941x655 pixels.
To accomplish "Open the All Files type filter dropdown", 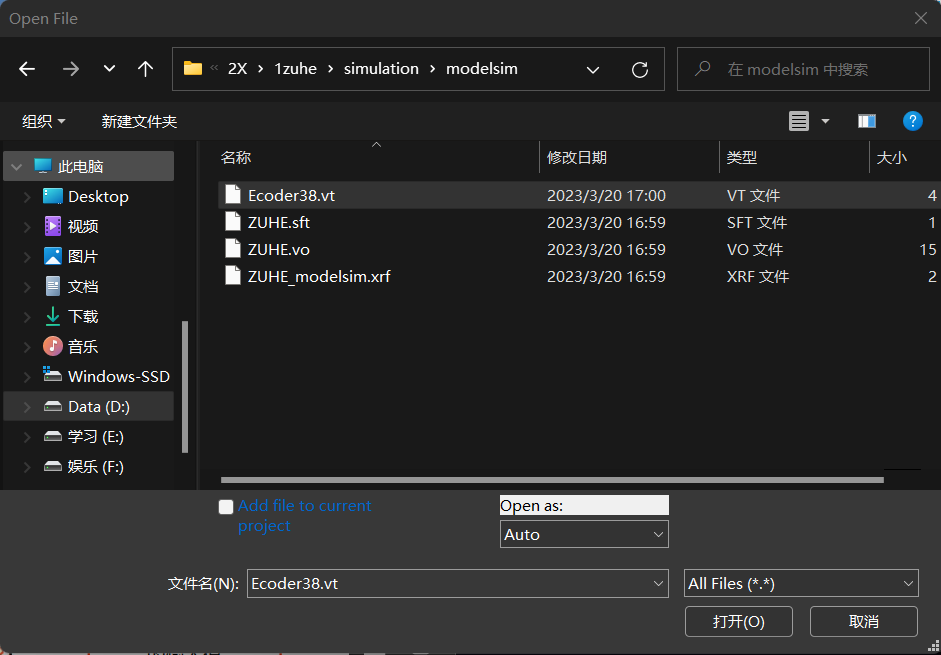I will [801, 583].
